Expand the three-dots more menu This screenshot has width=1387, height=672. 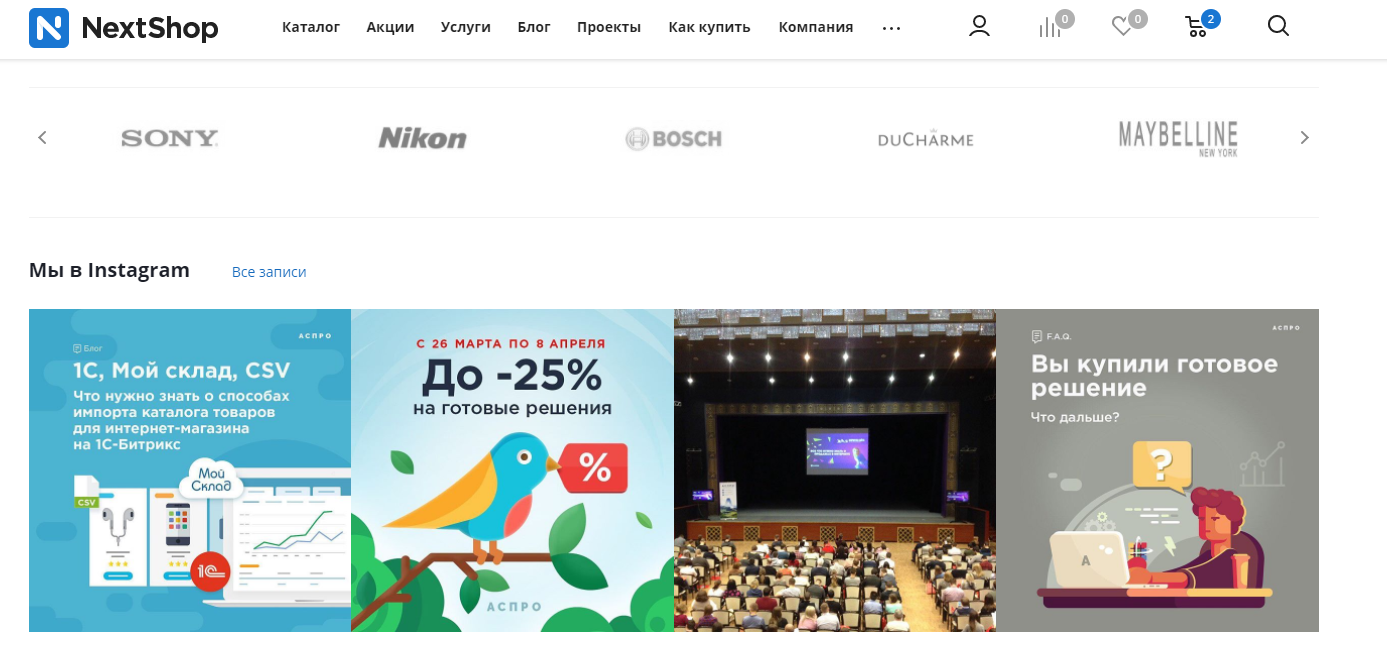(891, 28)
